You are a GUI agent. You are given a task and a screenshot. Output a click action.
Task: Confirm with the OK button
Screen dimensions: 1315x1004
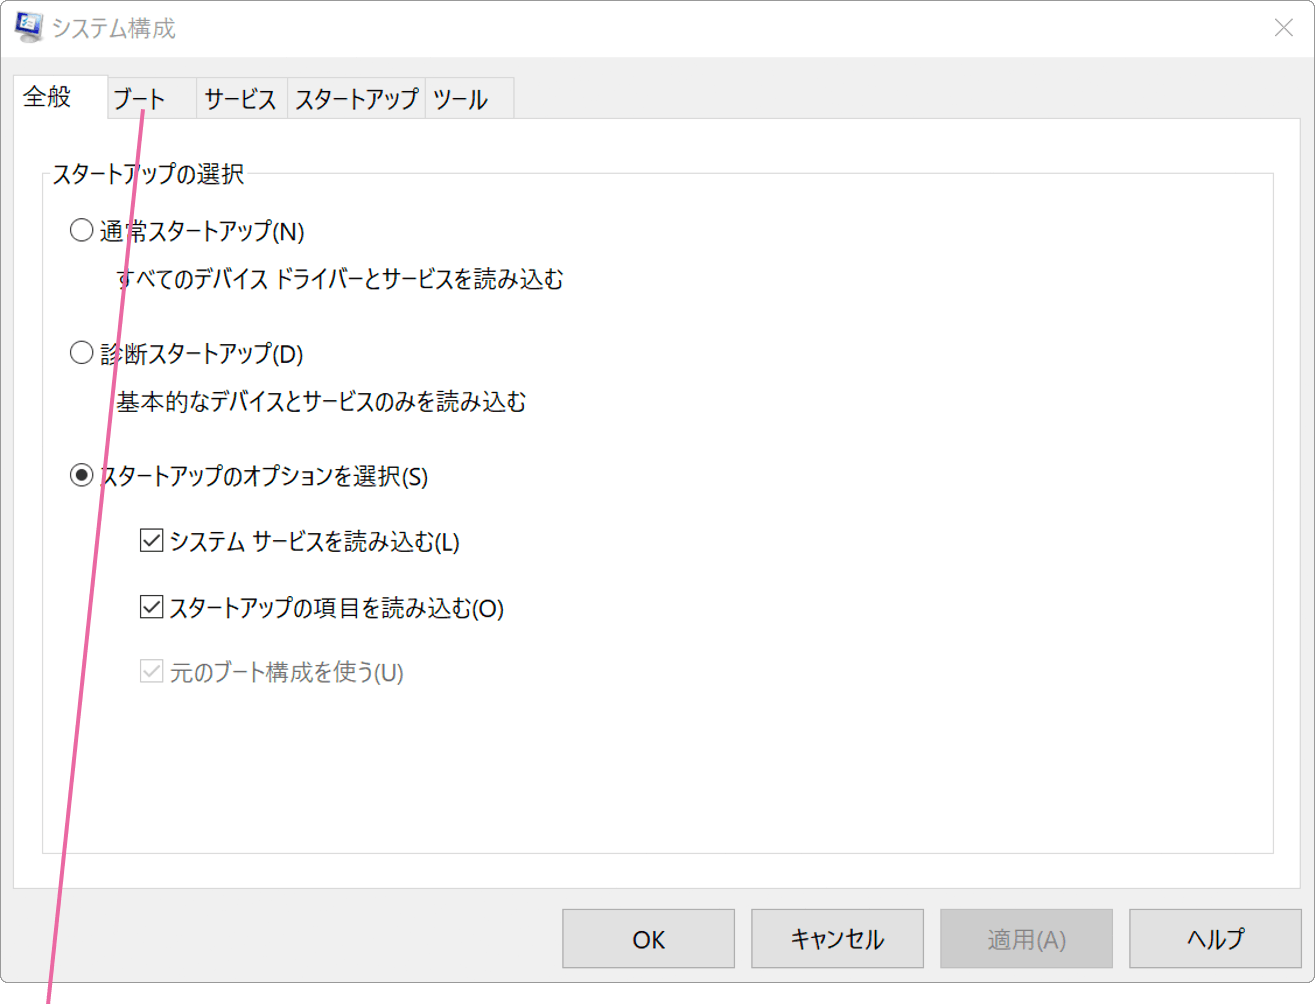coord(648,939)
